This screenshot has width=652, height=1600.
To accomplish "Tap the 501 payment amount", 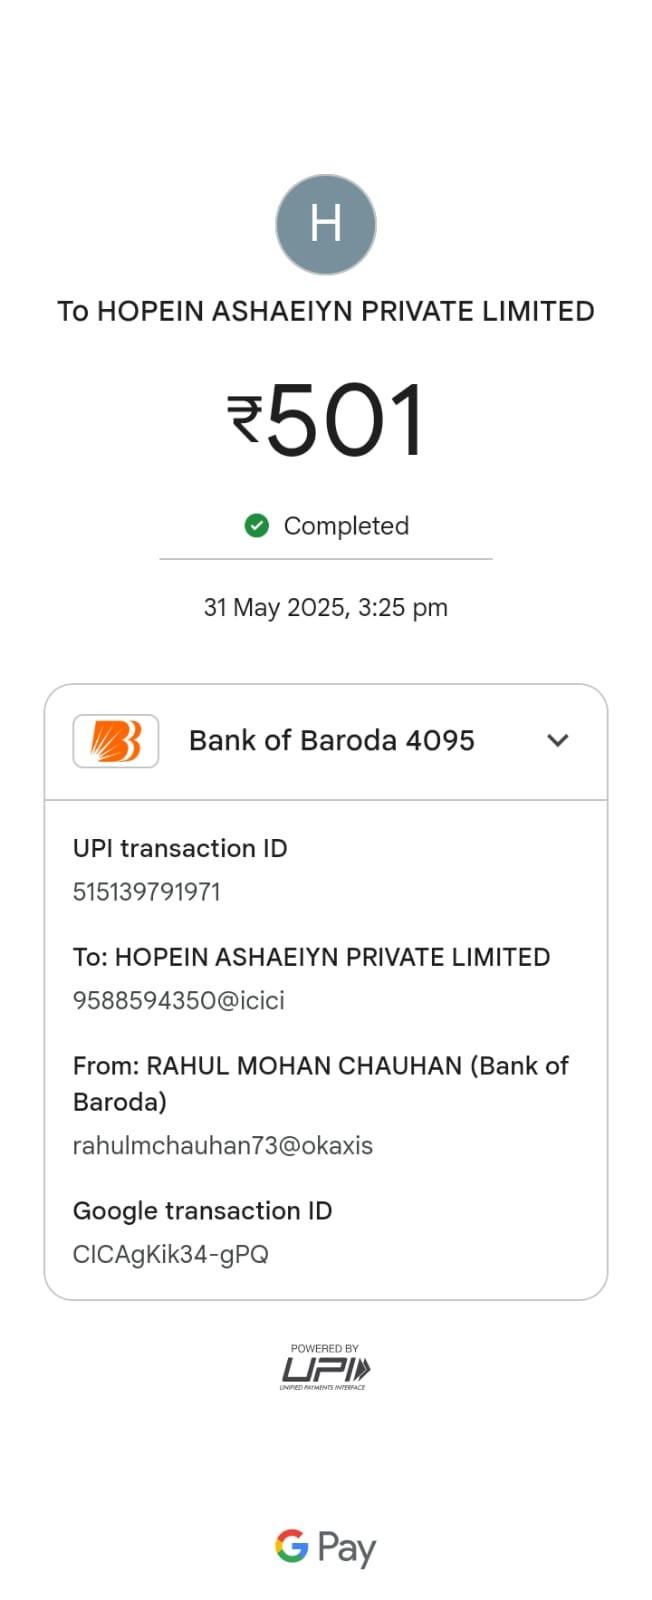I will pyautogui.click(x=345, y=420).
